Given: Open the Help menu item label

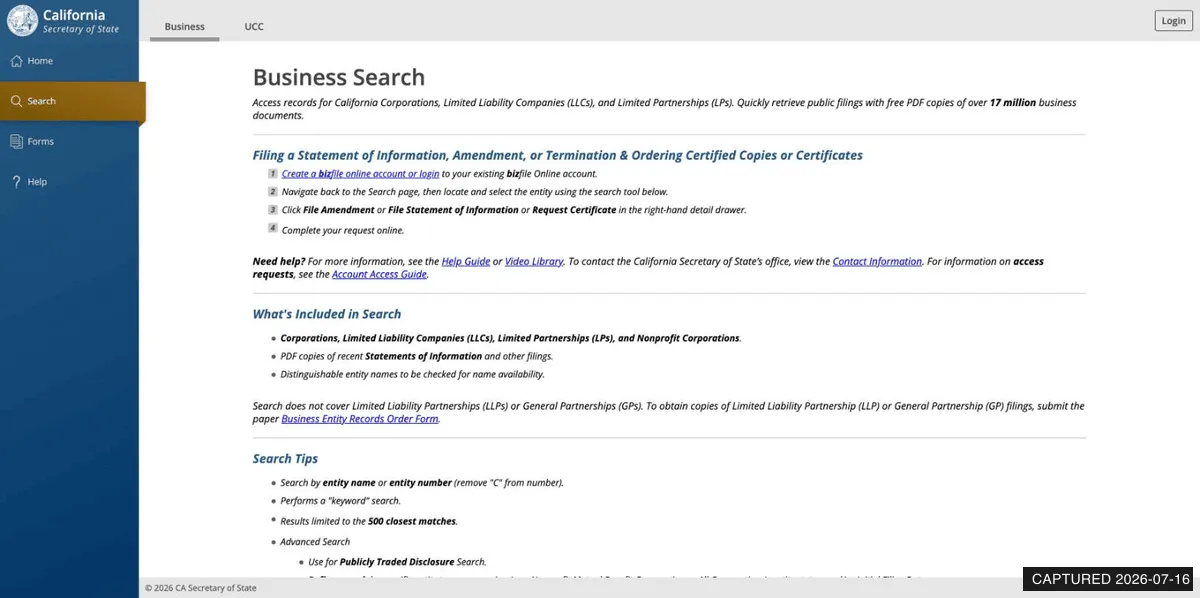Looking at the screenshot, I should click(x=37, y=182).
